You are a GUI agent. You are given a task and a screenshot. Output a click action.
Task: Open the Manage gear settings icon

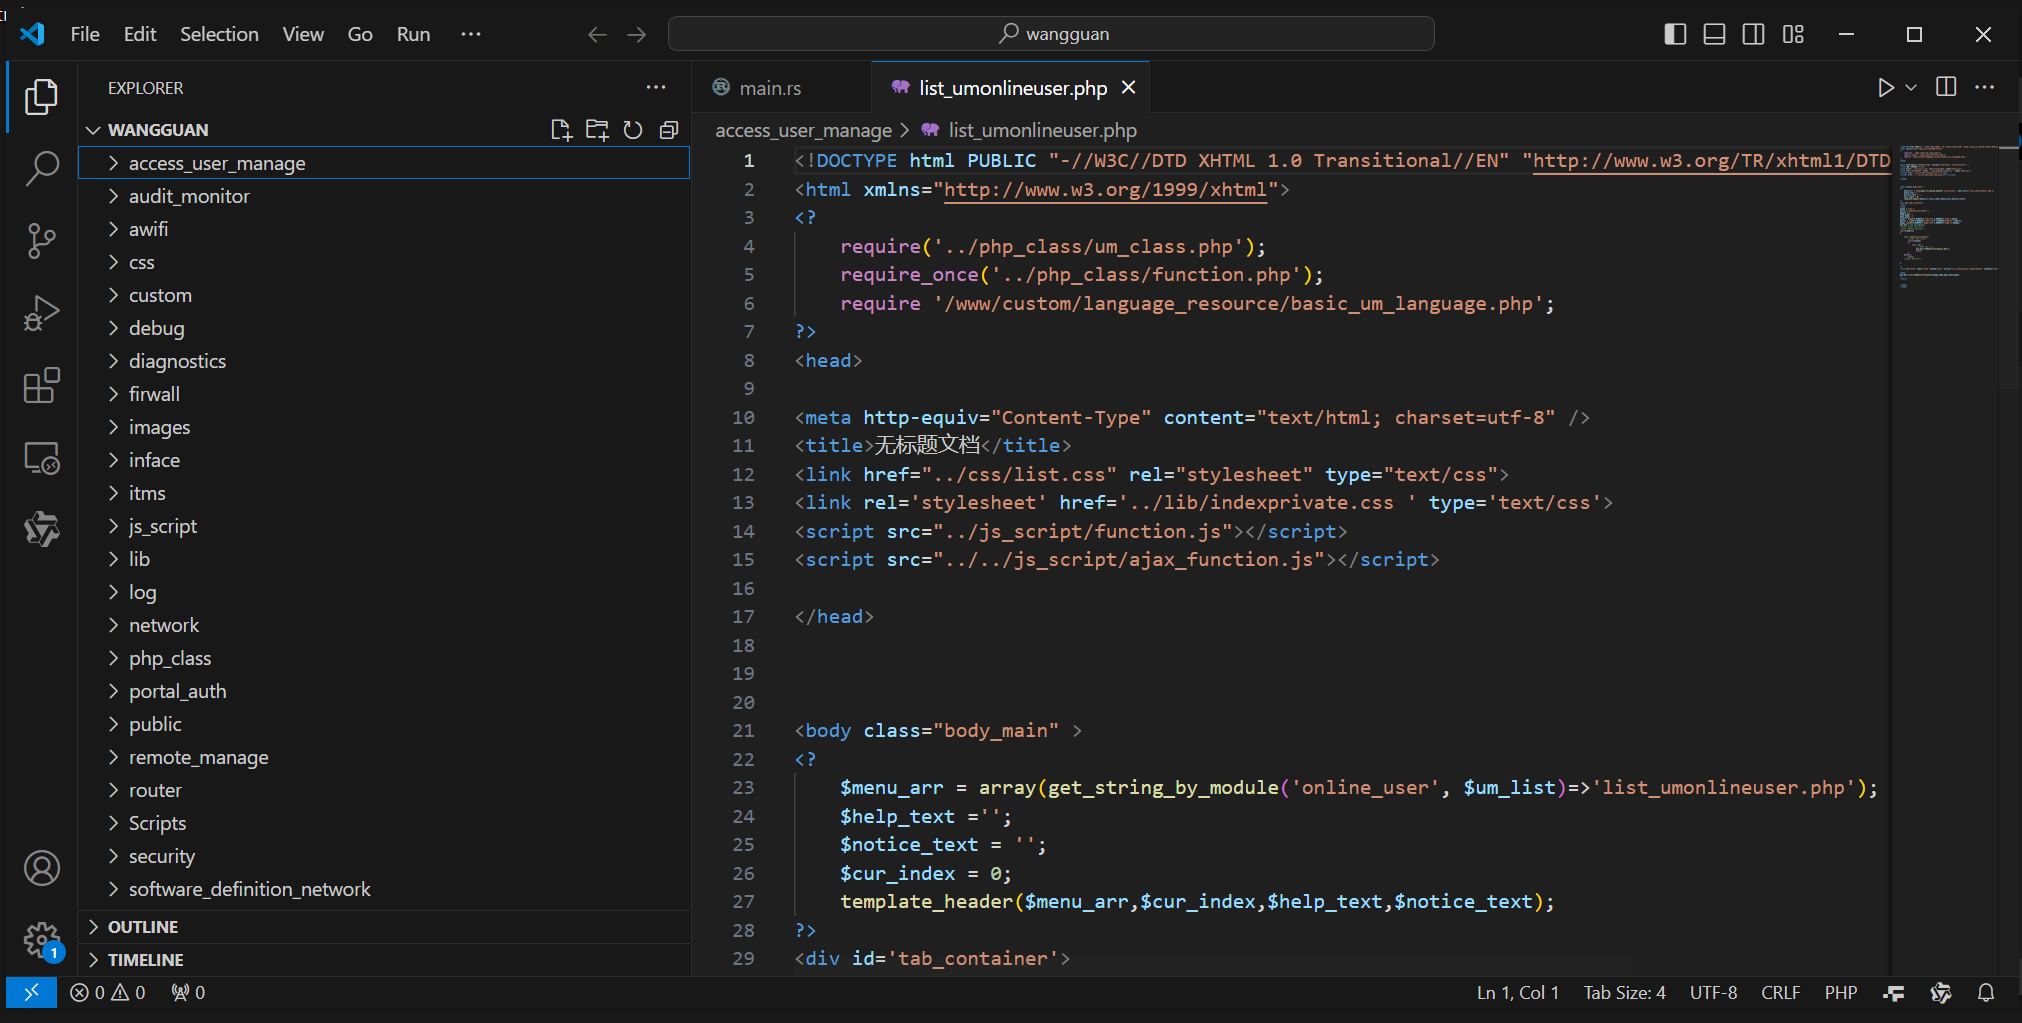[x=41, y=940]
